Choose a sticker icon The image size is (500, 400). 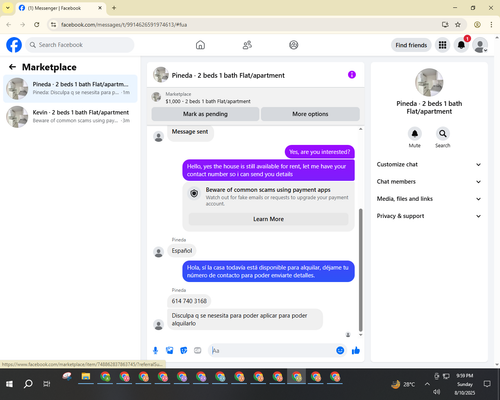pos(184,351)
